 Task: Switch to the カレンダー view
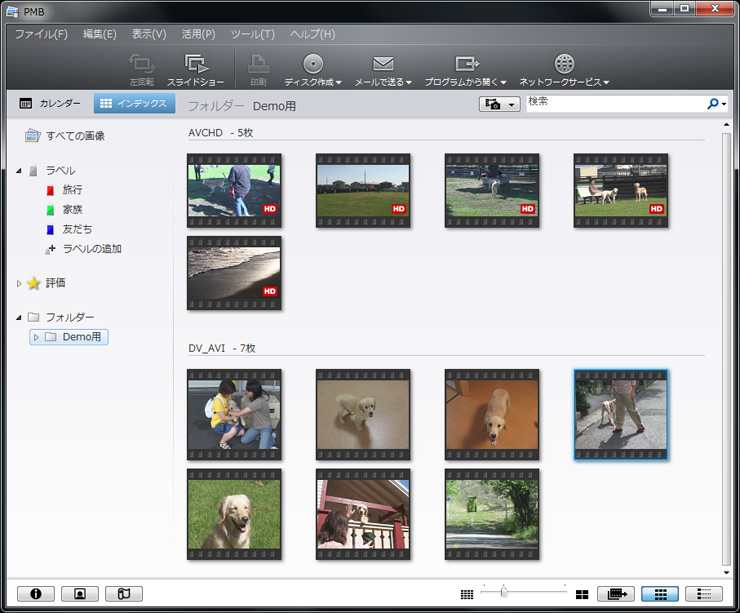click(50, 103)
